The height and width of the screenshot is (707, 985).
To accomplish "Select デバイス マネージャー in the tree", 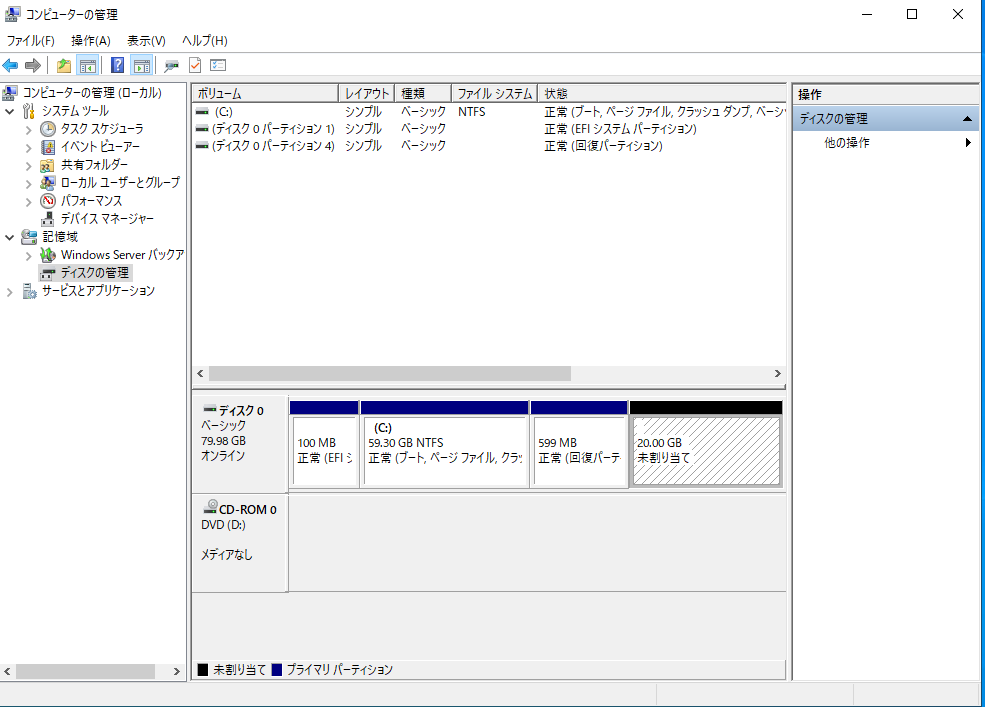I will 107,219.
